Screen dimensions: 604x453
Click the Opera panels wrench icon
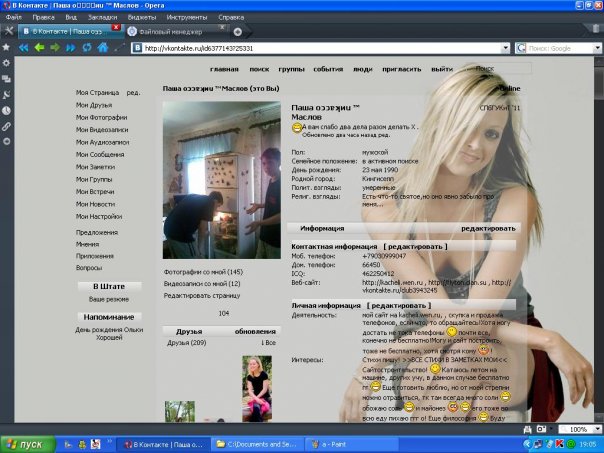pyautogui.click(x=8, y=31)
